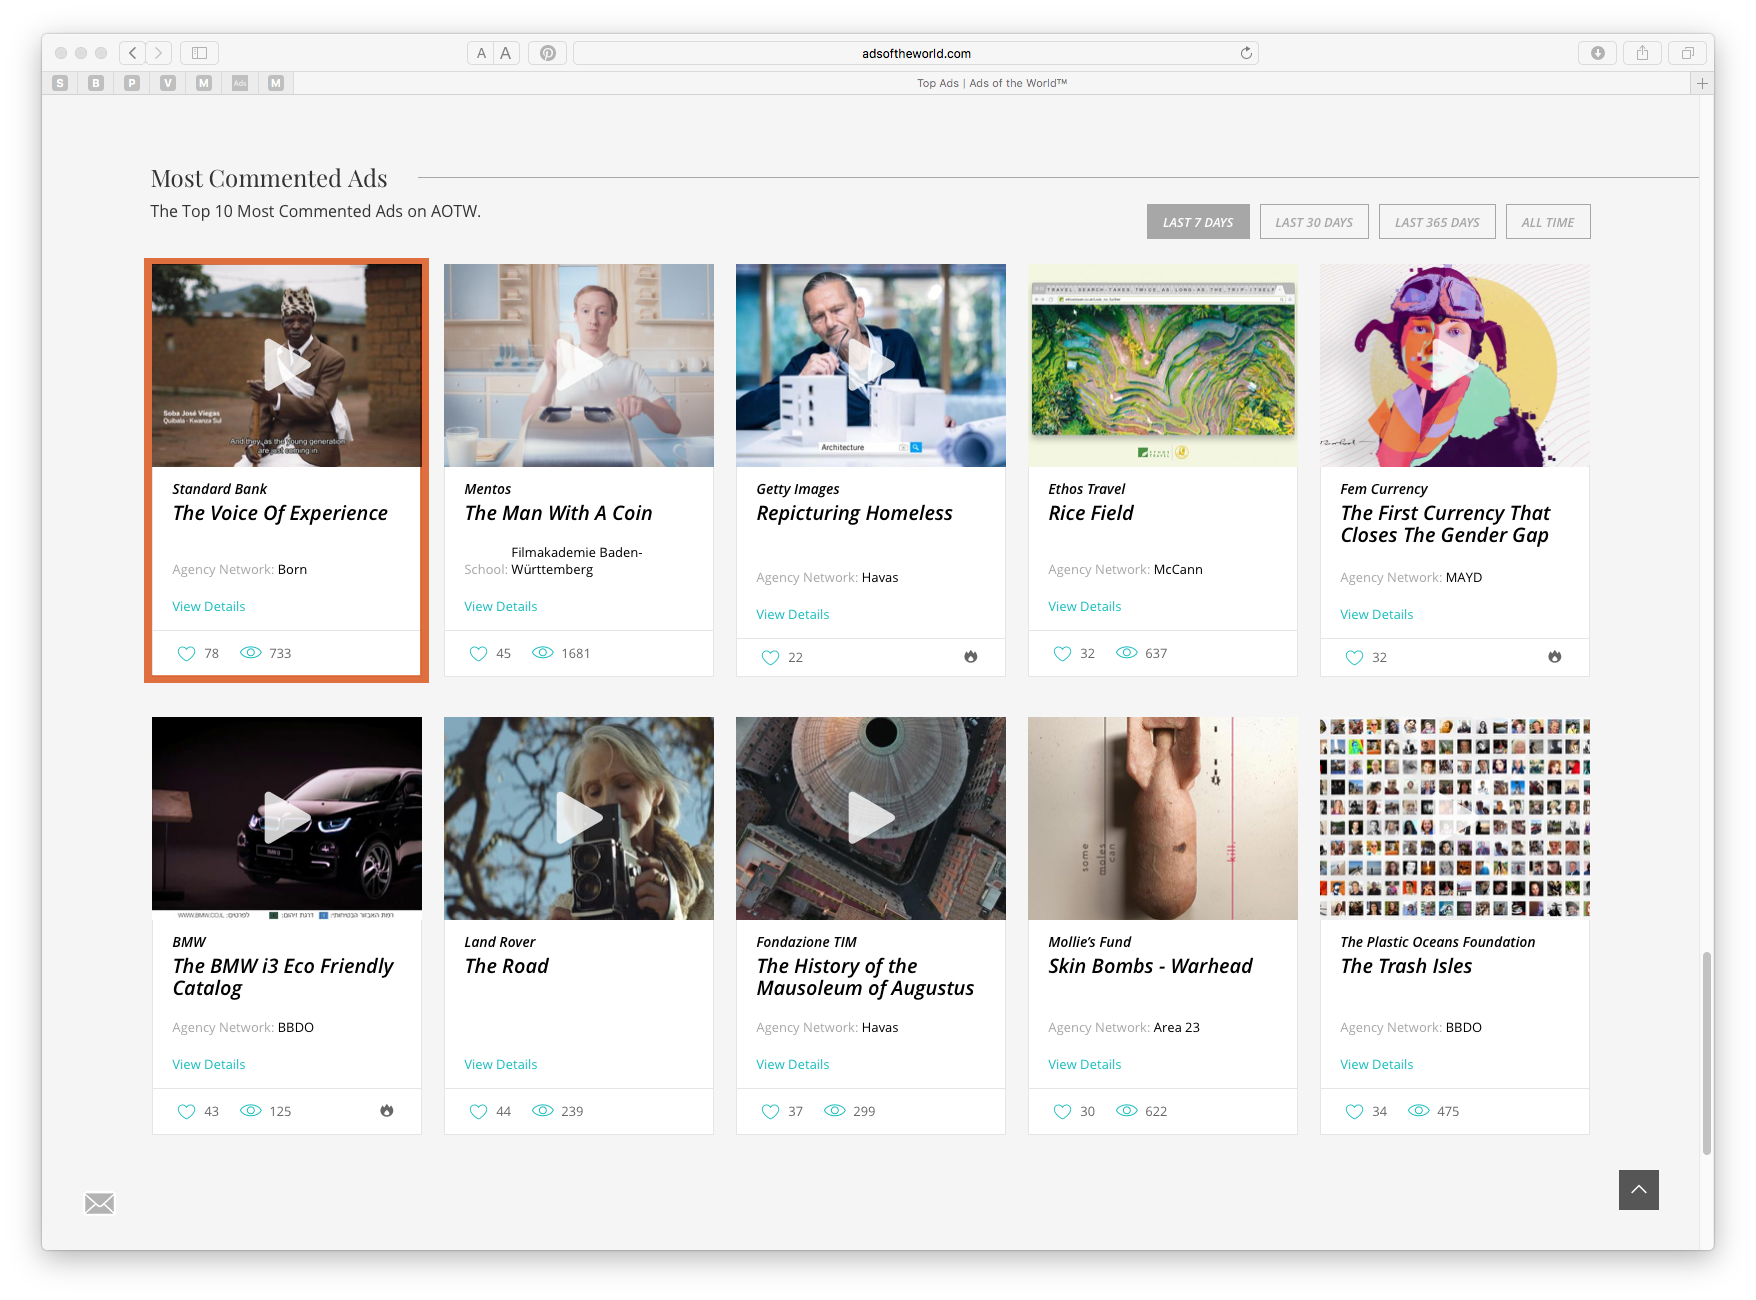The height and width of the screenshot is (1300, 1756).
Task: Click views eye icon on Rice Field card
Action: tap(1126, 653)
